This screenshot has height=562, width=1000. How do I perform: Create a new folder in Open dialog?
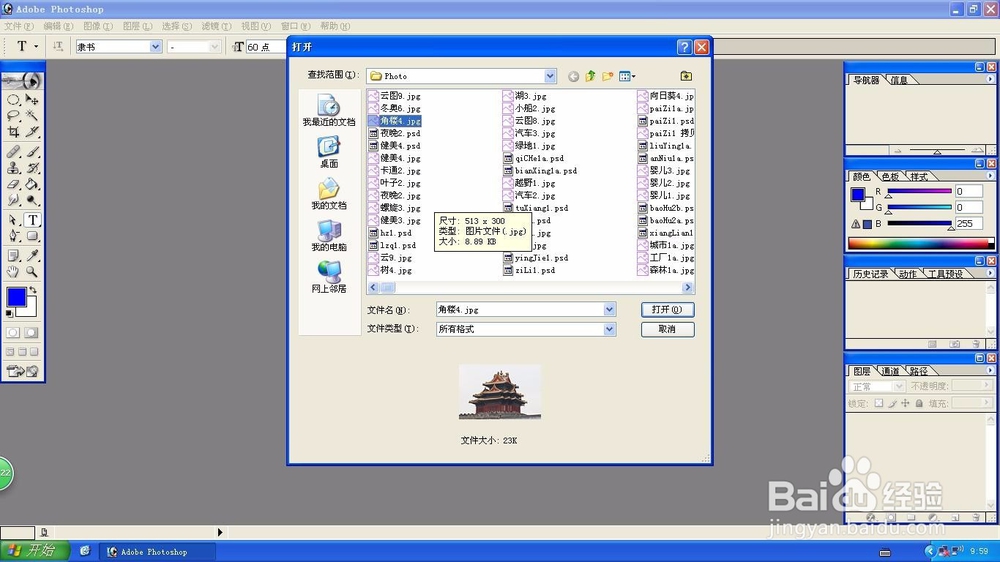pos(607,76)
